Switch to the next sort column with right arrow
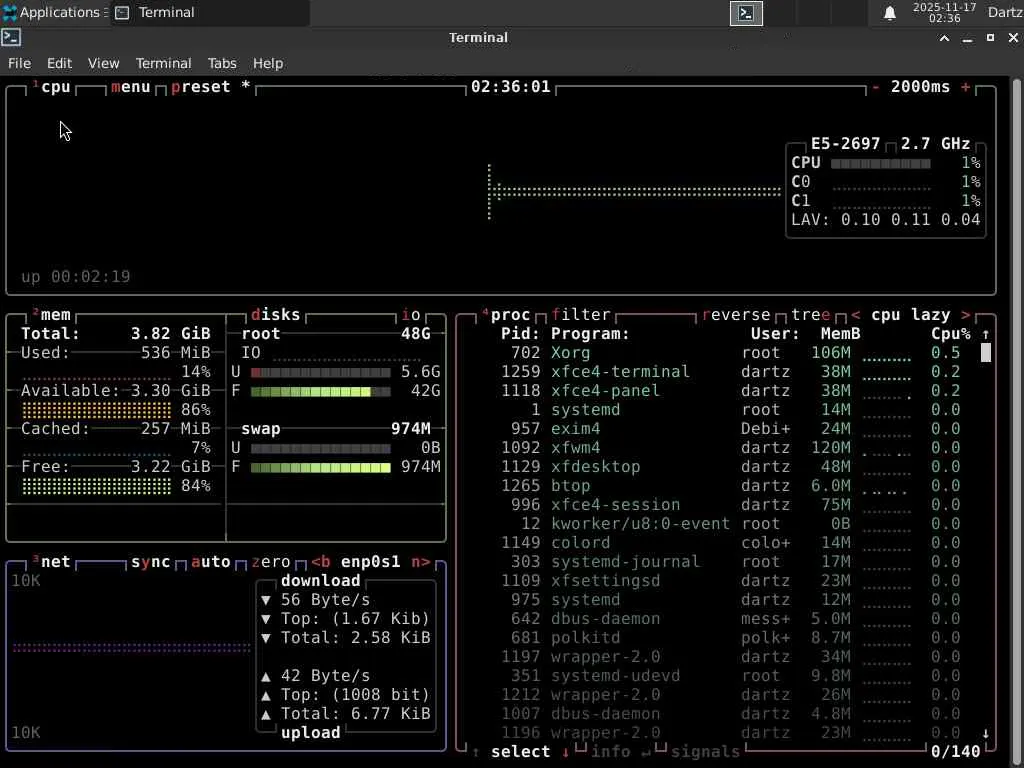Image resolution: width=1024 pixels, height=768 pixels. (x=965, y=315)
